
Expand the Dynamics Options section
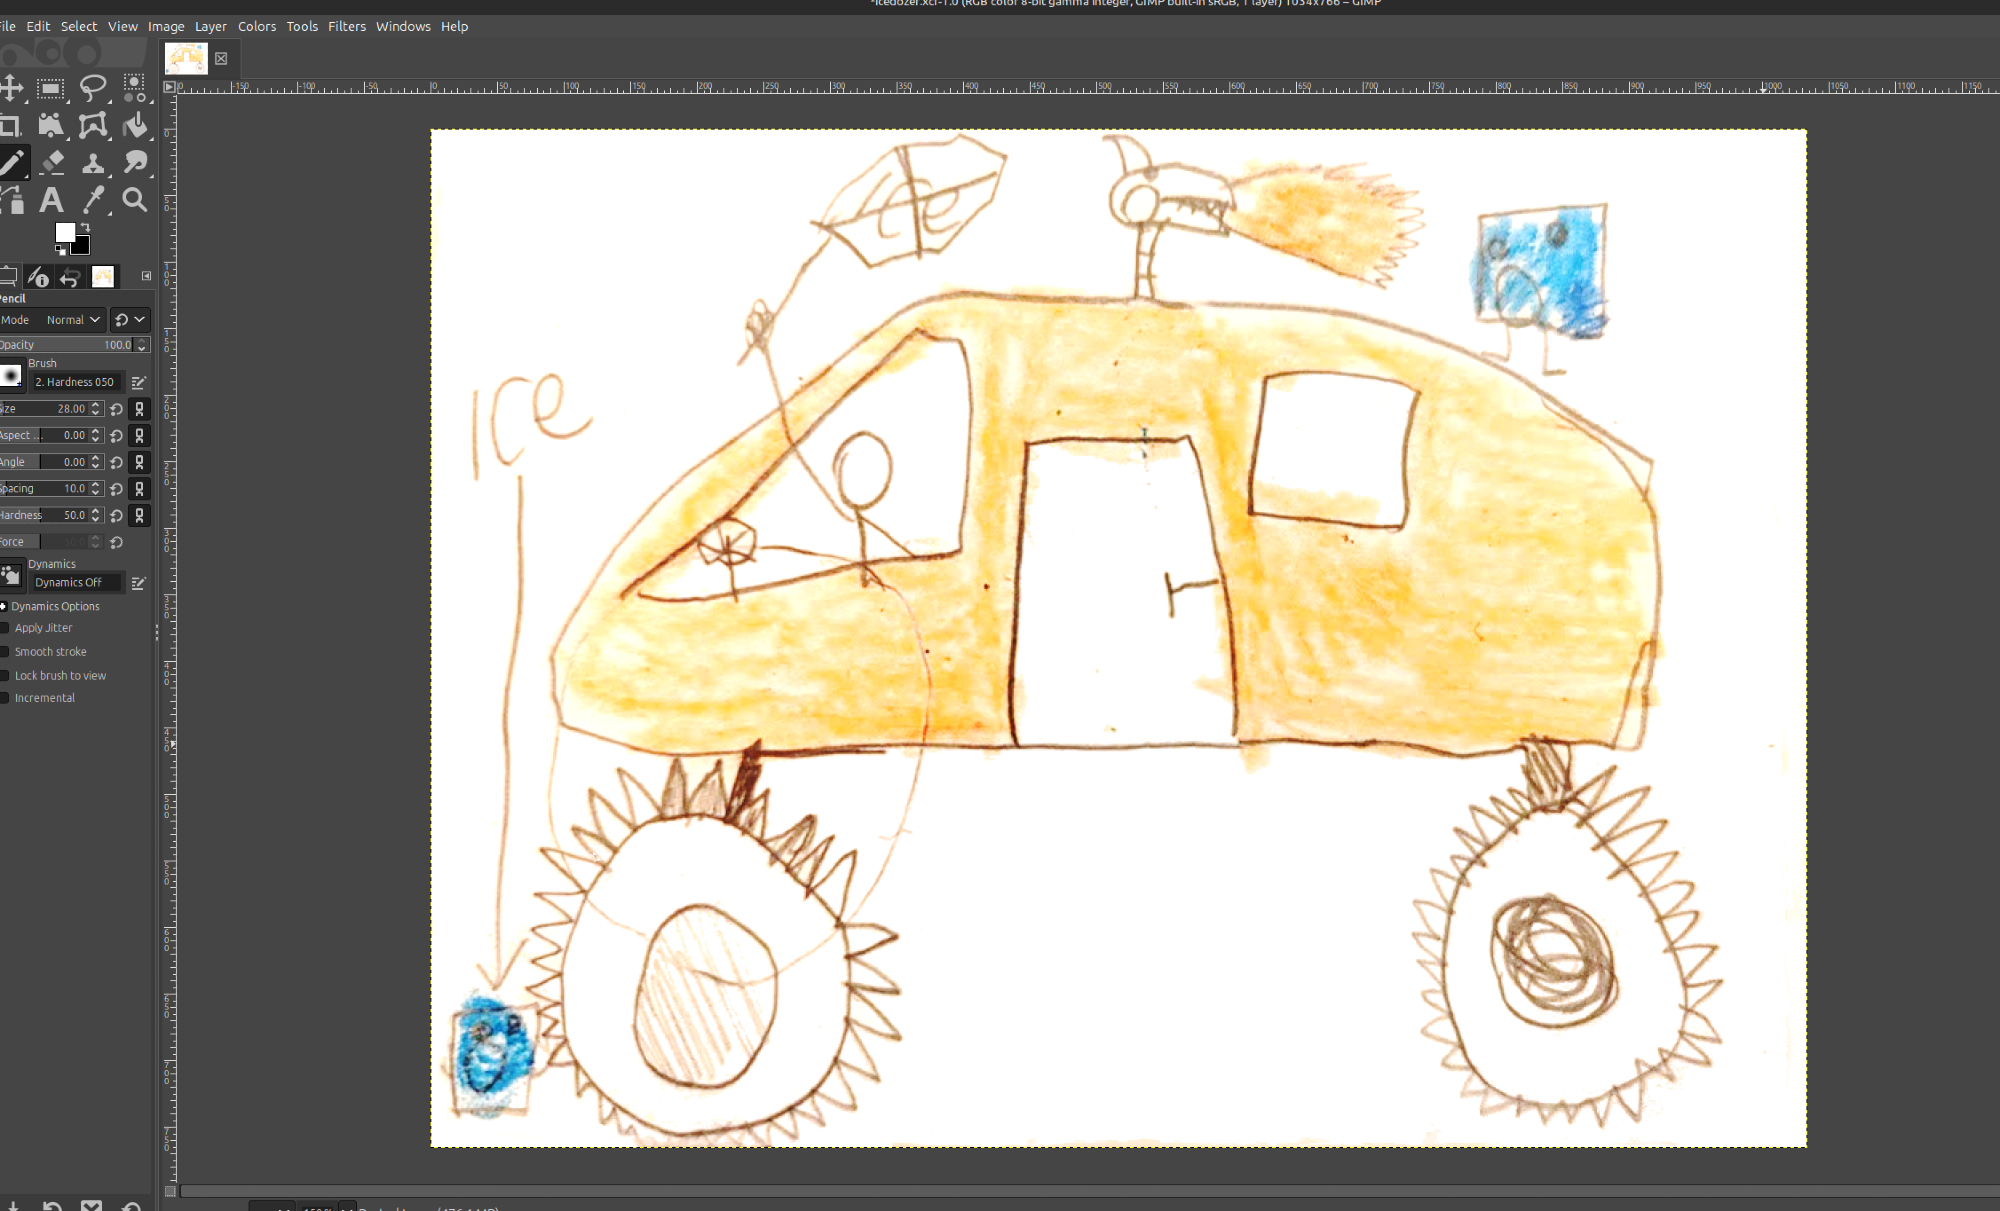point(4,606)
